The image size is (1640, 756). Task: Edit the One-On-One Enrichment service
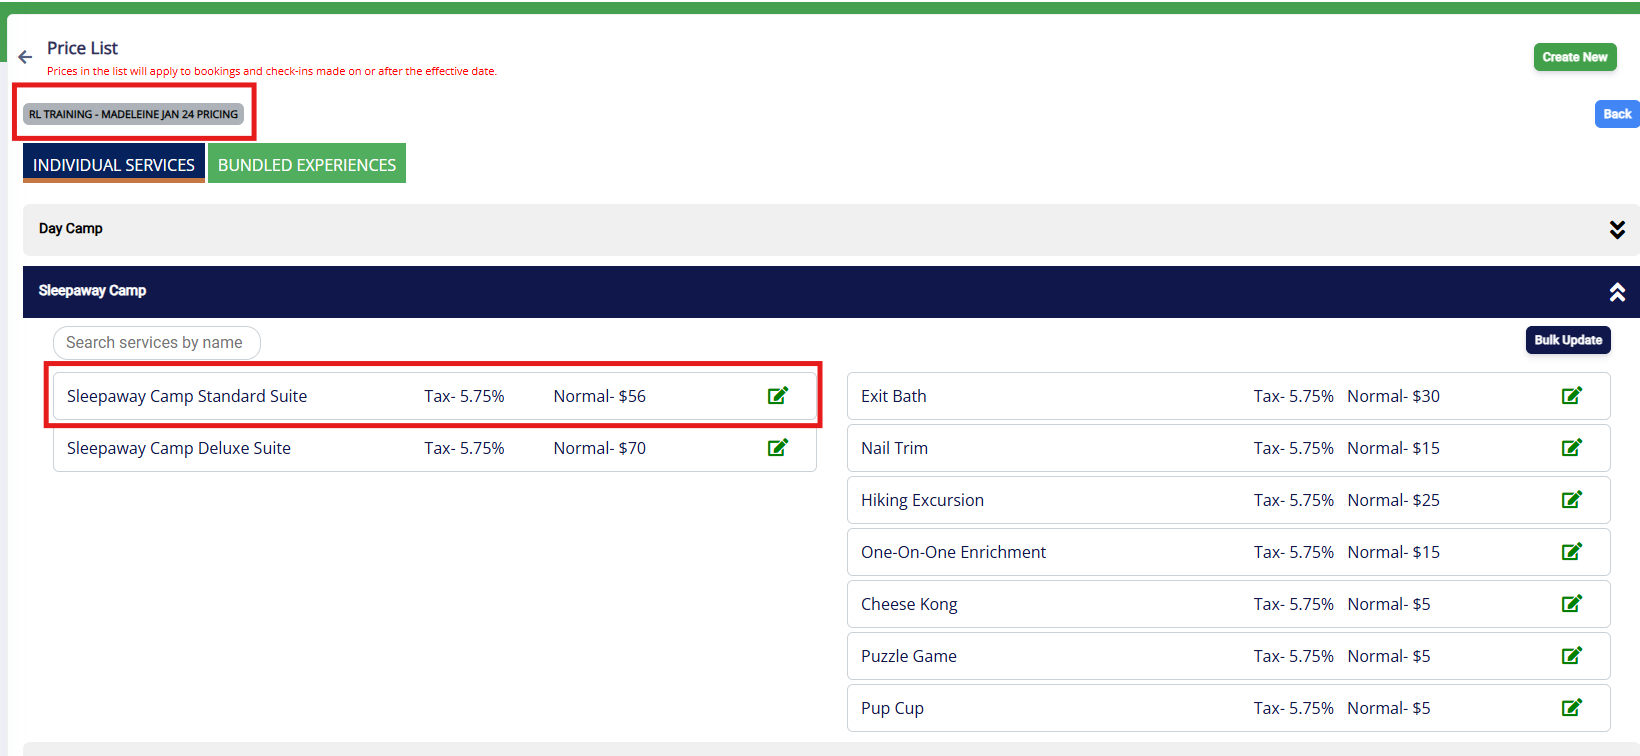click(x=1572, y=552)
